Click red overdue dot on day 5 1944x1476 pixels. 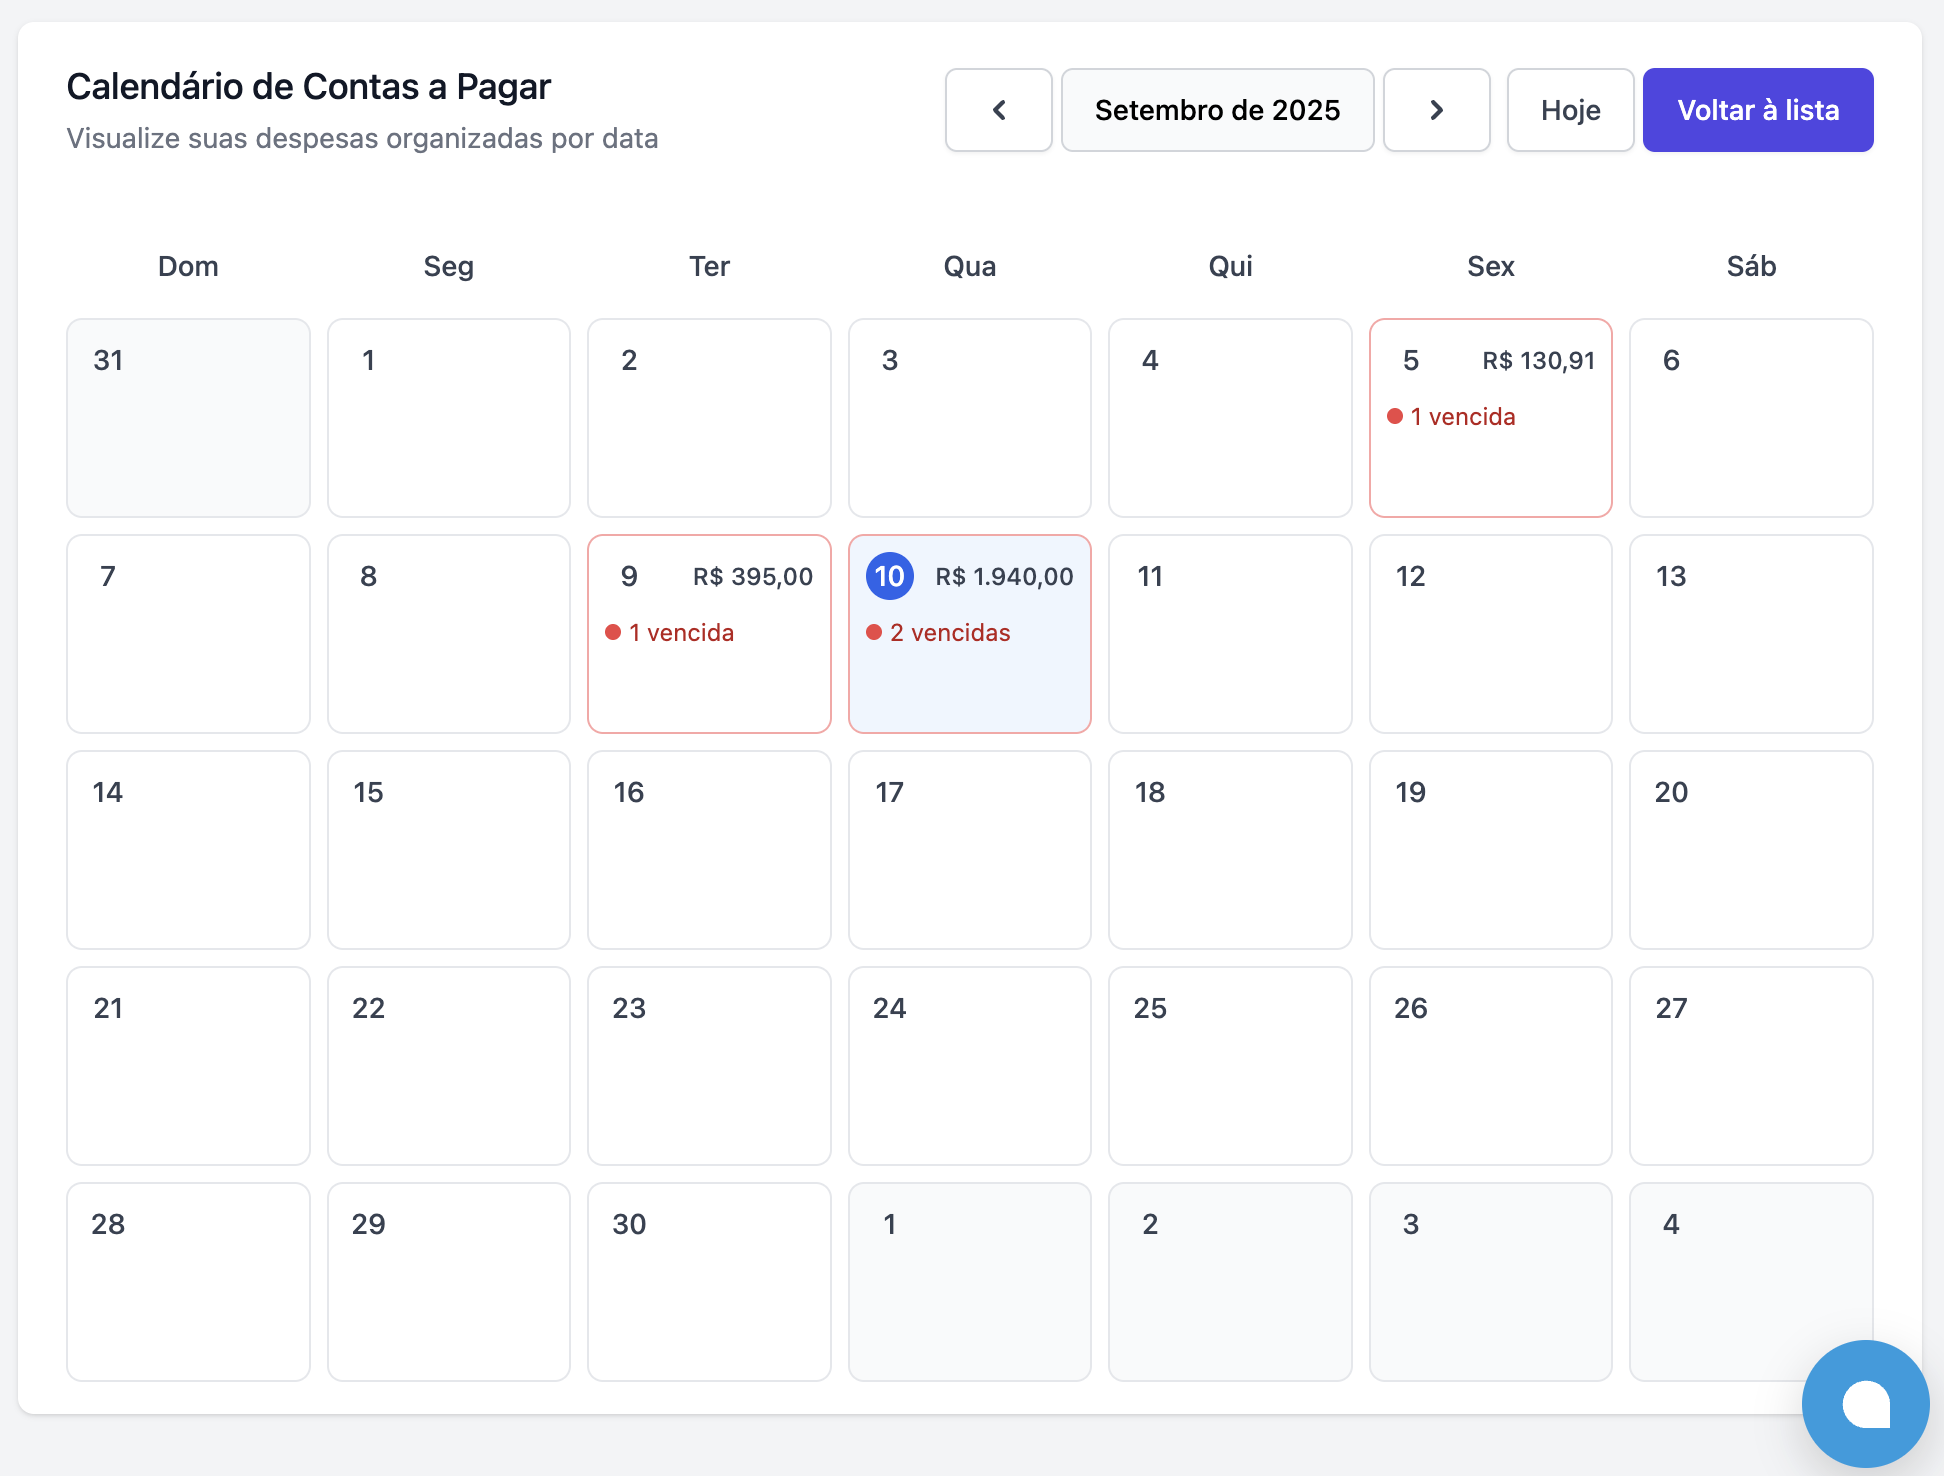tap(1395, 416)
